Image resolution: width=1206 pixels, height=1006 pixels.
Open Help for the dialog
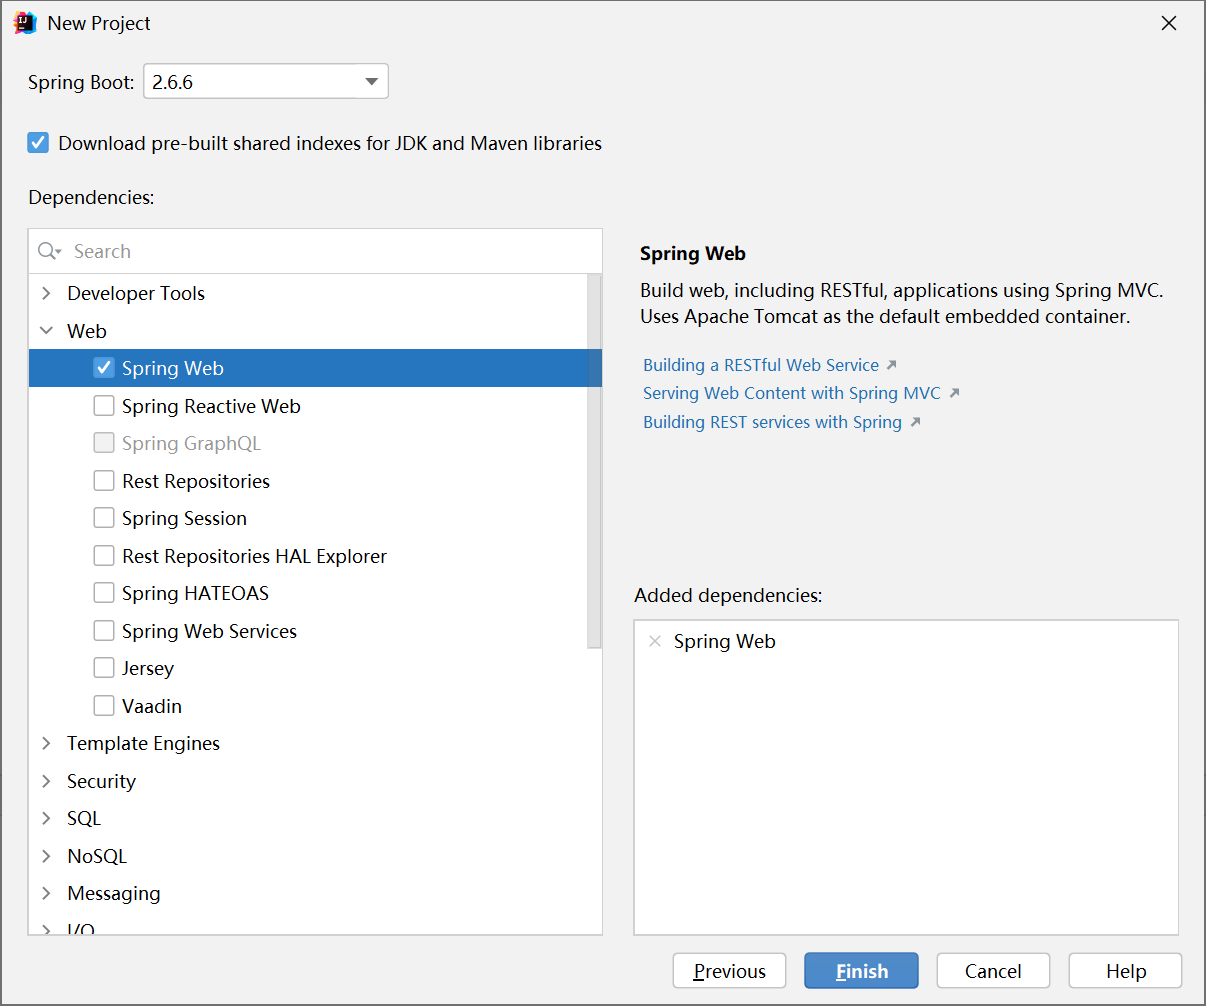tap(1125, 971)
